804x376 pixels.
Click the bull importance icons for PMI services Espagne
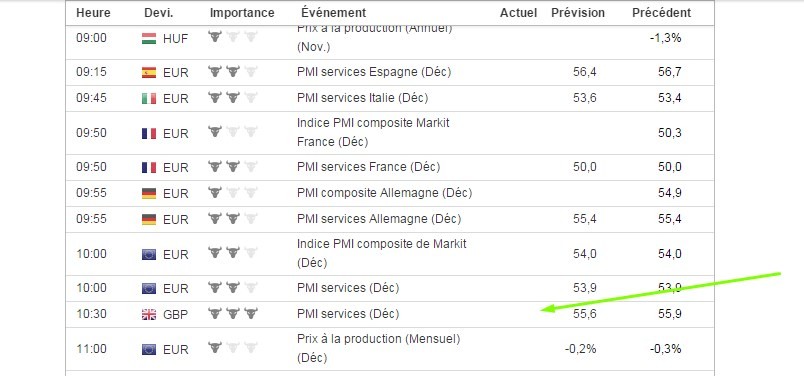coord(232,71)
